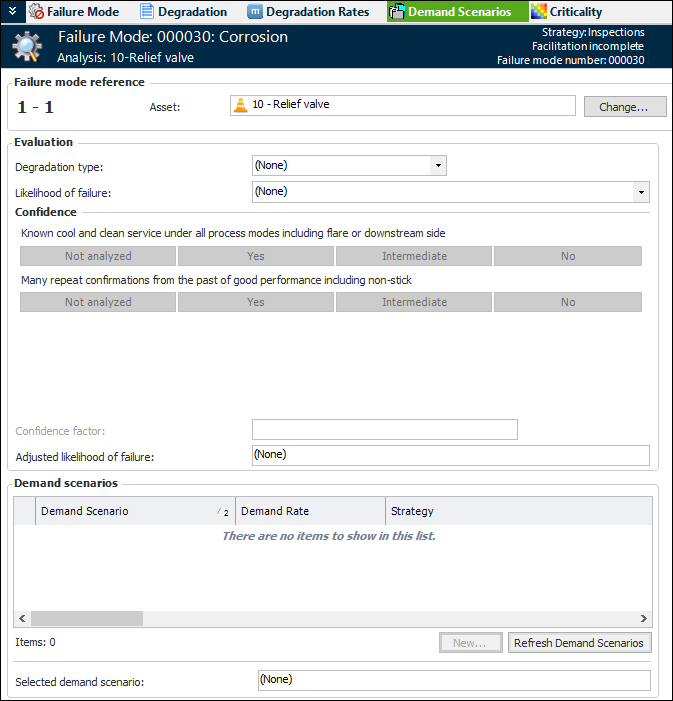Click the horizontal scrollbar left arrow
Screen dimensions: 673x701
pyautogui.click(x=22, y=619)
